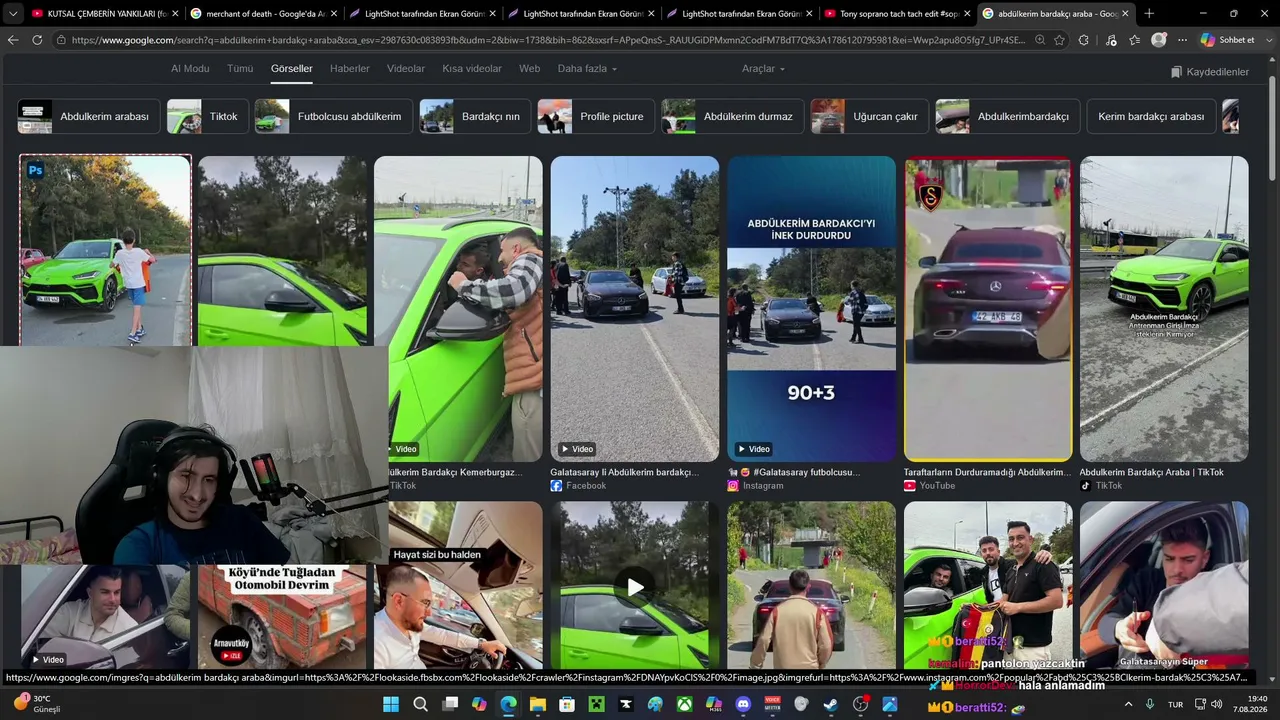Reload the Google search page
The height and width of the screenshot is (720, 1280).
coord(37,40)
